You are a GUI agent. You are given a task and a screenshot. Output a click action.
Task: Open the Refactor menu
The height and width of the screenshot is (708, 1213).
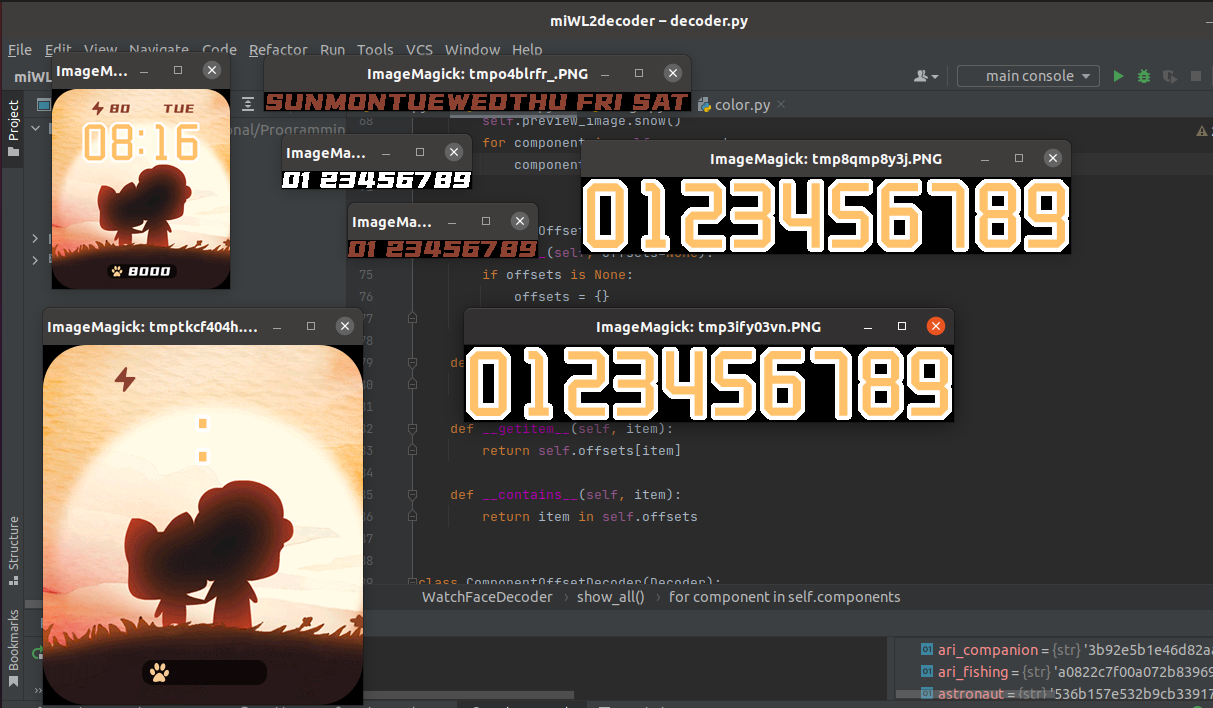click(278, 49)
